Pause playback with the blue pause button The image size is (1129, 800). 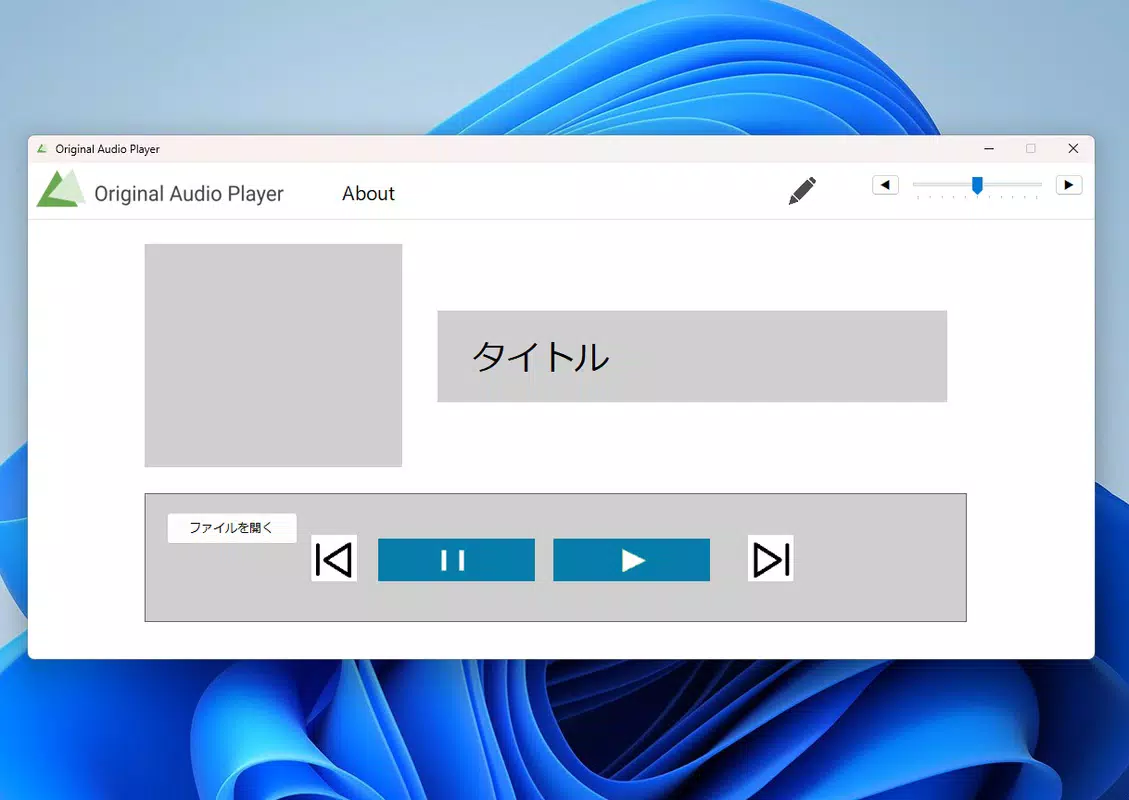(x=456, y=559)
